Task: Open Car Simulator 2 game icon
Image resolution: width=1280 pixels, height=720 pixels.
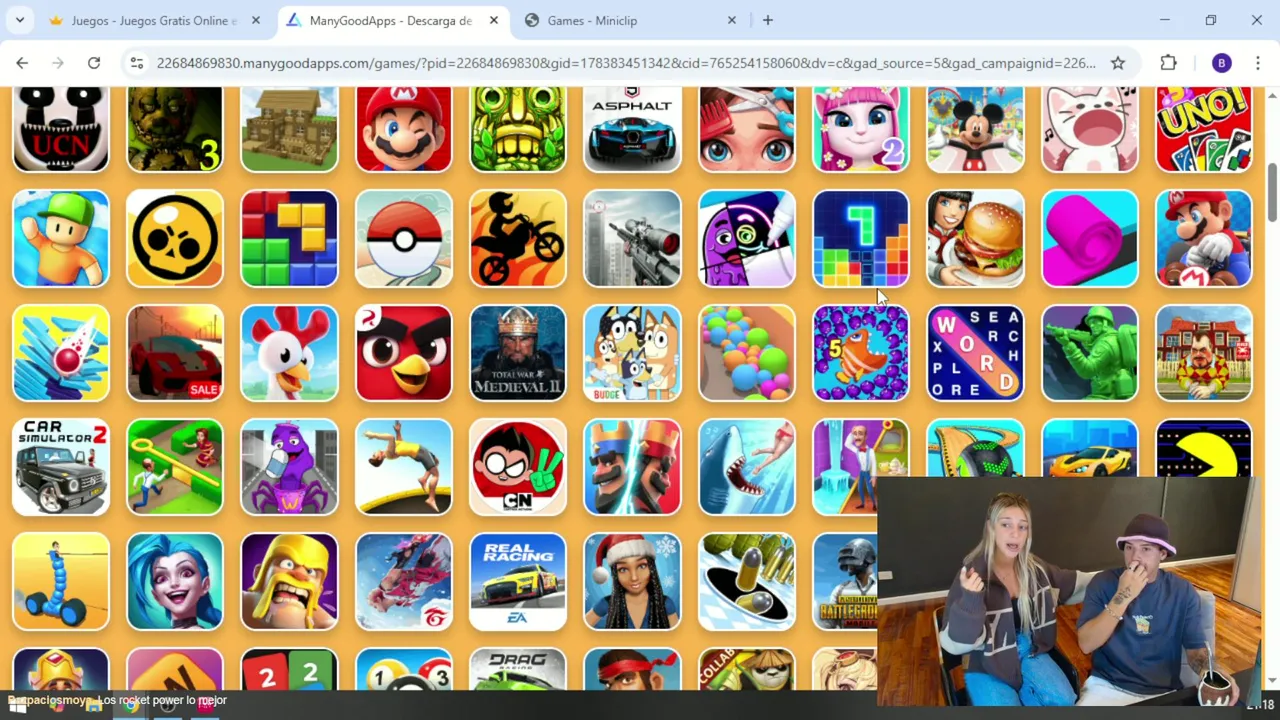Action: [61, 467]
